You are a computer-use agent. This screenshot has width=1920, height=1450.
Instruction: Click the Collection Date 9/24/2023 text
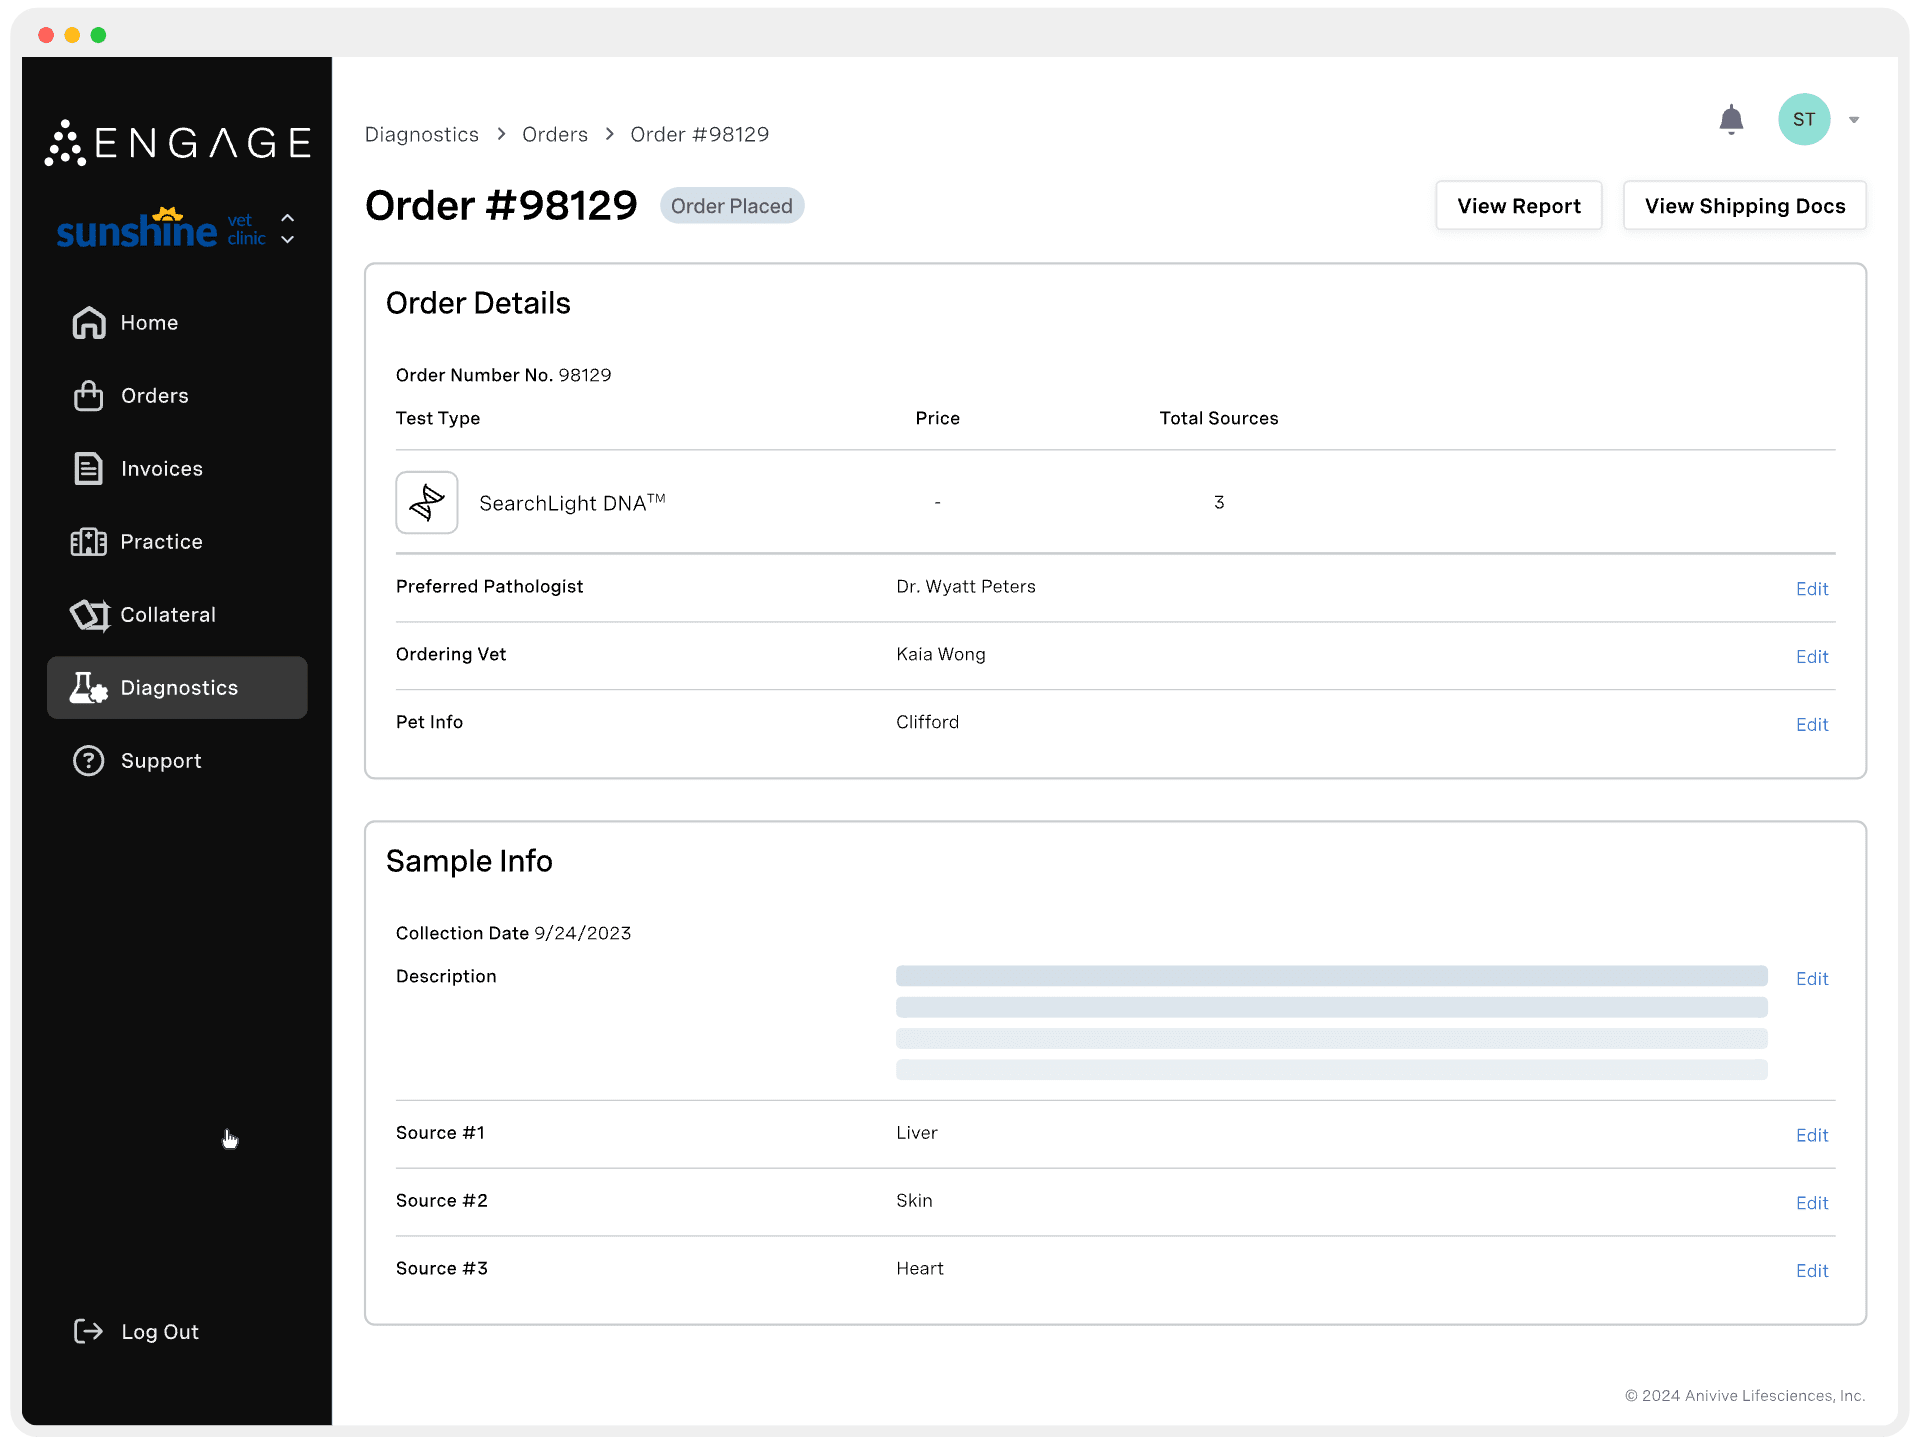click(514, 933)
